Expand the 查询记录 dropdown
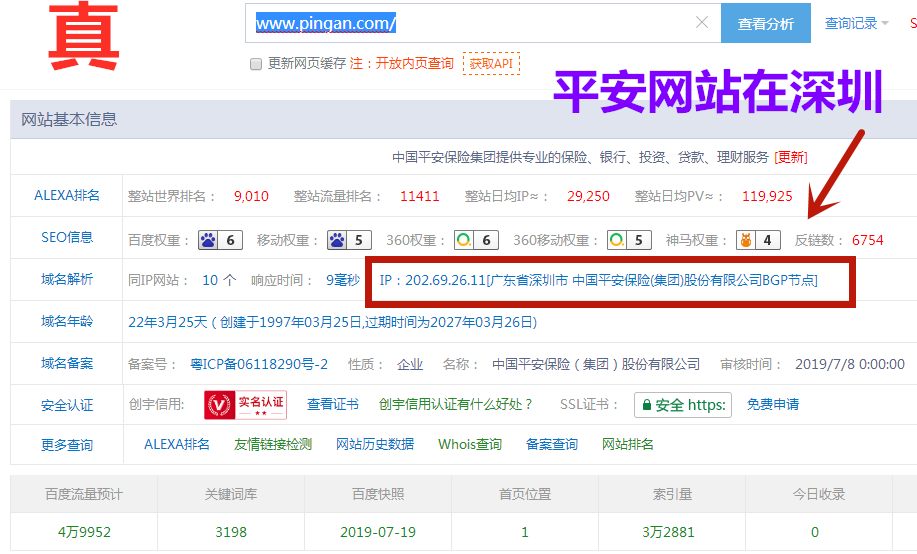 [856, 23]
